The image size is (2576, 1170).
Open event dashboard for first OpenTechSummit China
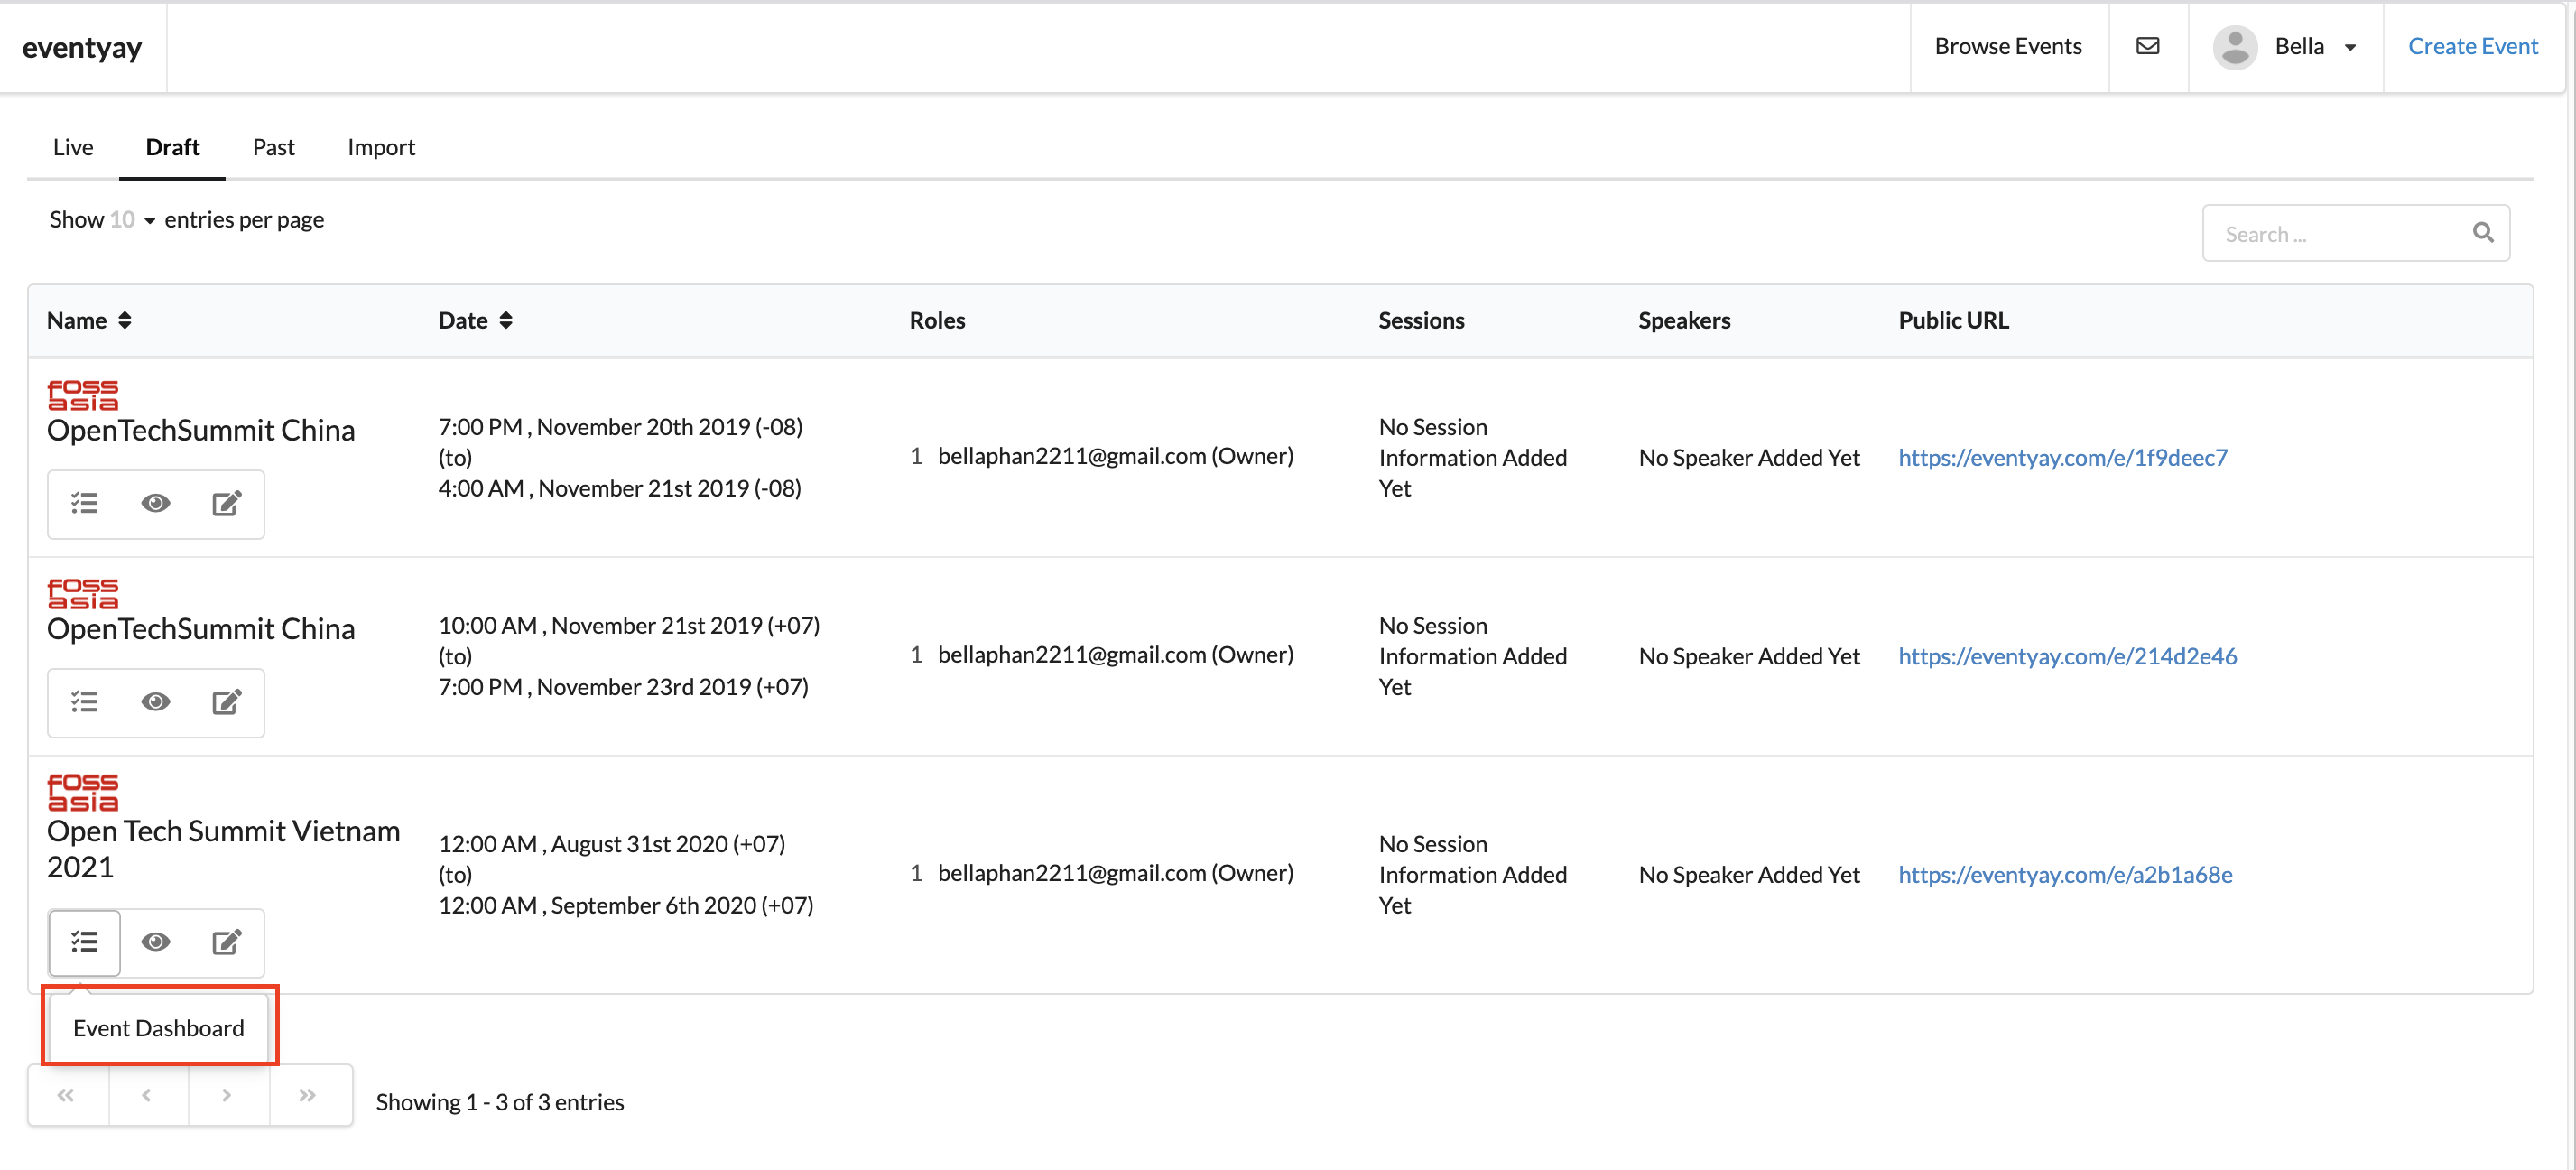pyautogui.click(x=85, y=503)
